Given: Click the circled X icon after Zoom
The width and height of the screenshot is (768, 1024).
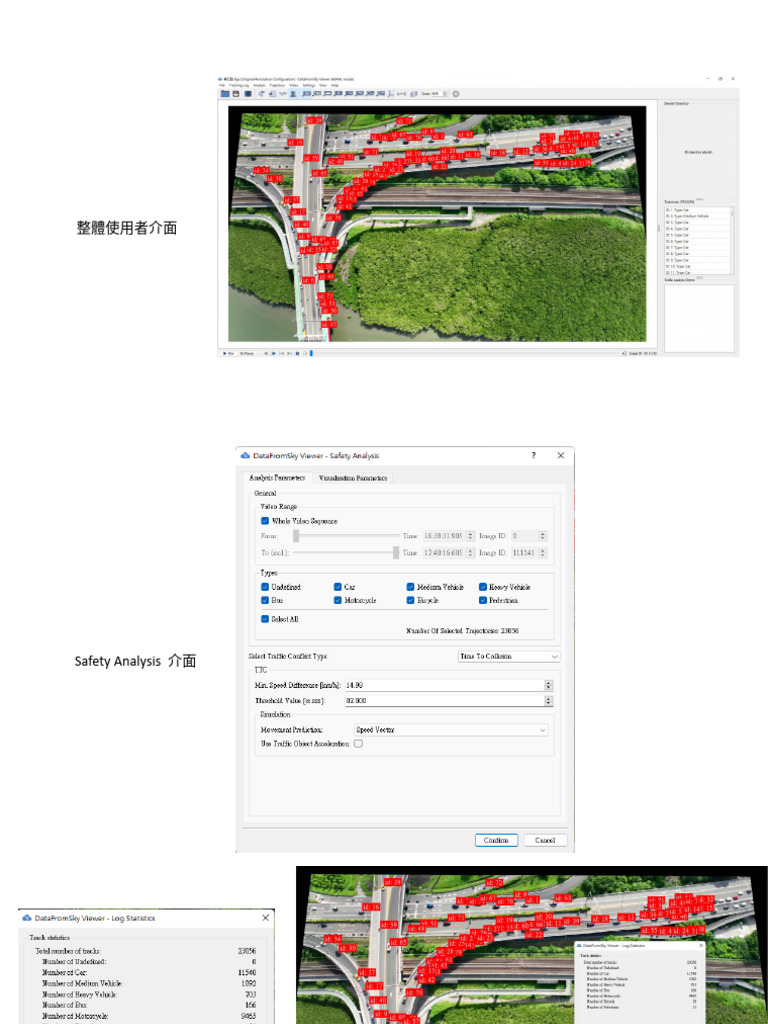Looking at the screenshot, I should tap(456, 94).
